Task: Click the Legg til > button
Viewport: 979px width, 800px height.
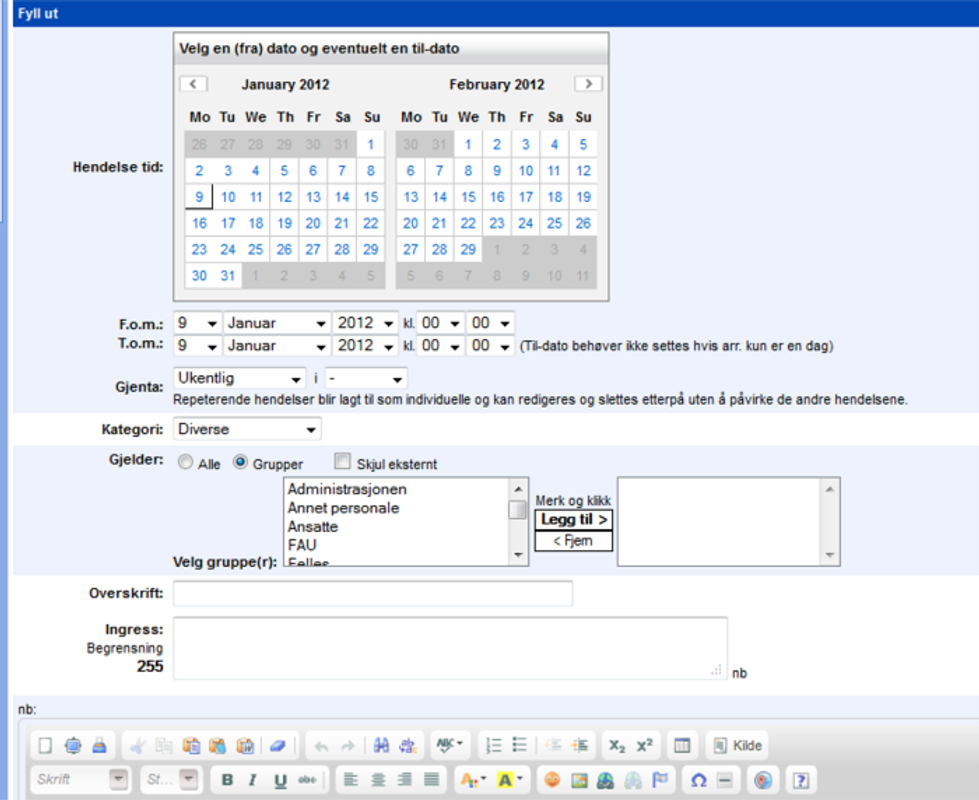Action: [574, 520]
